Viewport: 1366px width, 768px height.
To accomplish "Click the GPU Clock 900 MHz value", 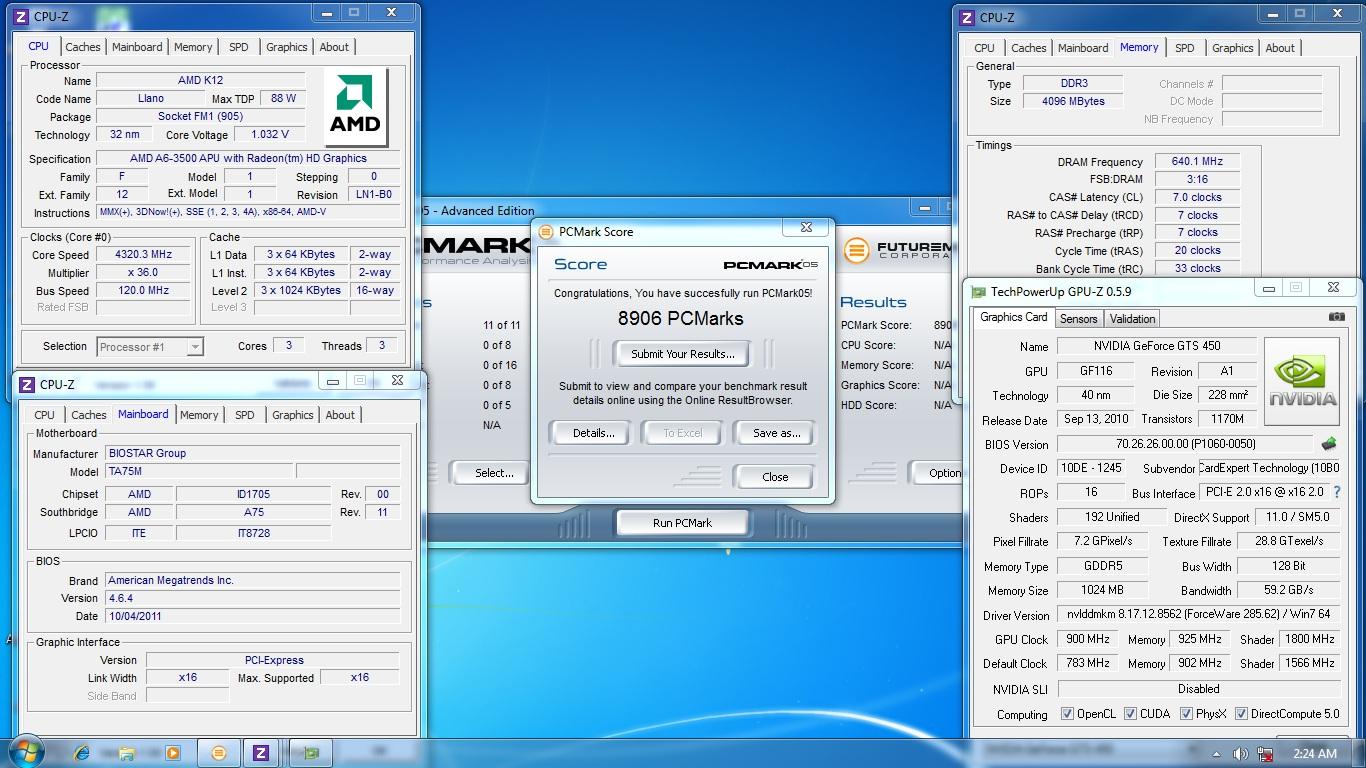I will (x=1087, y=639).
